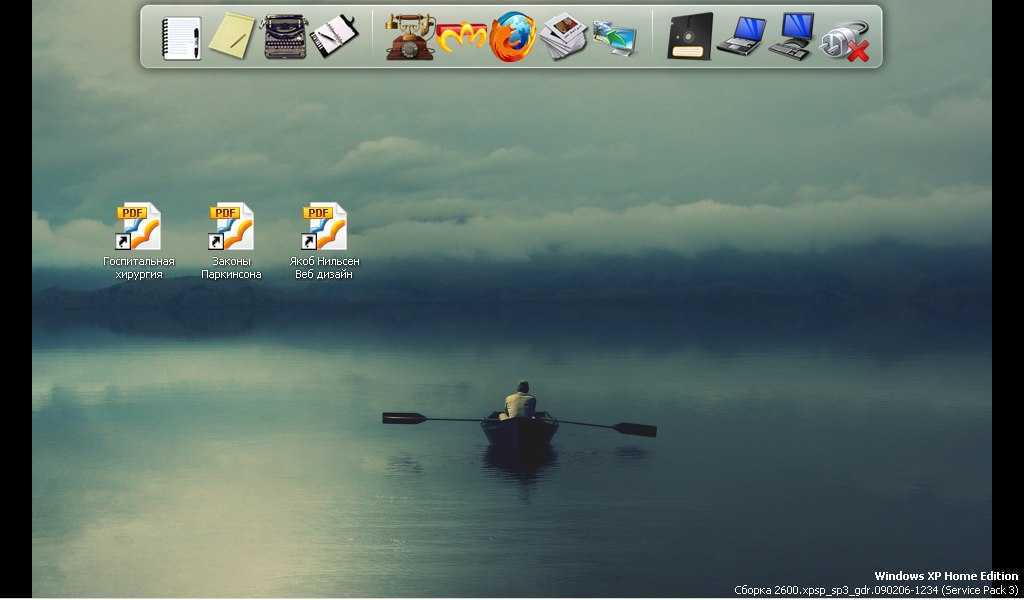Click the monitor with green arrow icon

coord(615,38)
